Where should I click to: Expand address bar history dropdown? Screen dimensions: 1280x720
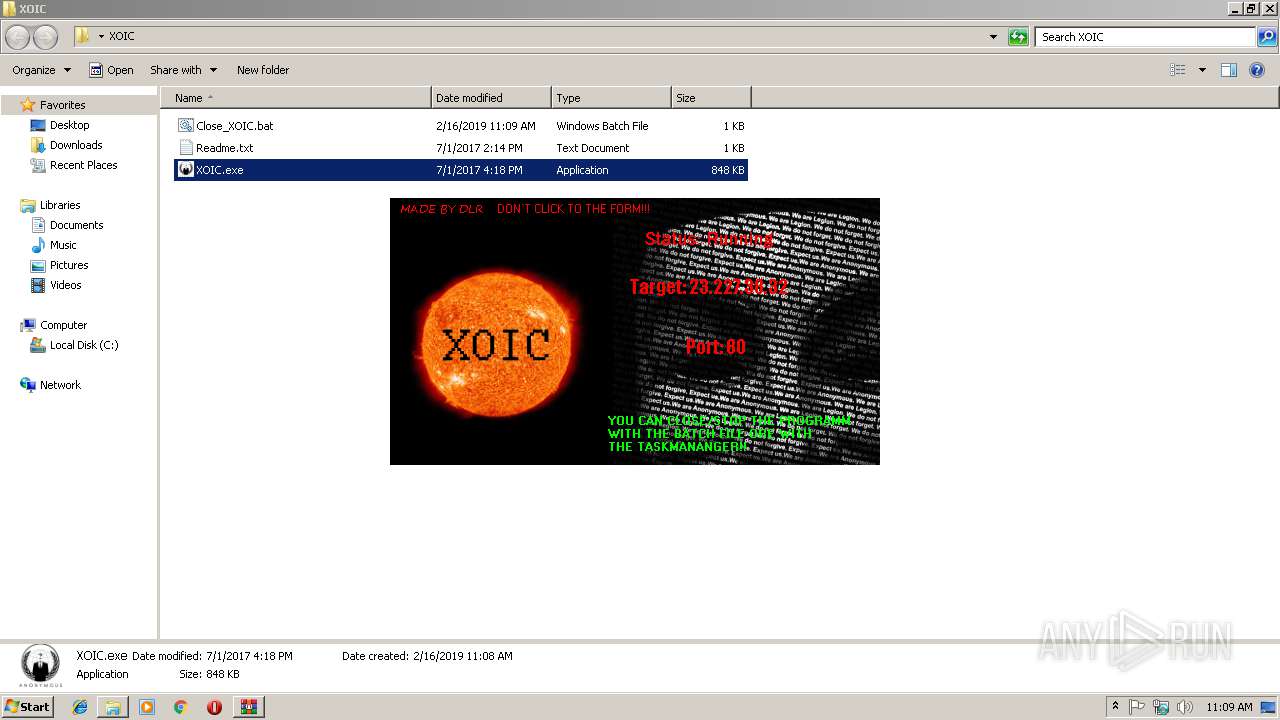tap(993, 37)
